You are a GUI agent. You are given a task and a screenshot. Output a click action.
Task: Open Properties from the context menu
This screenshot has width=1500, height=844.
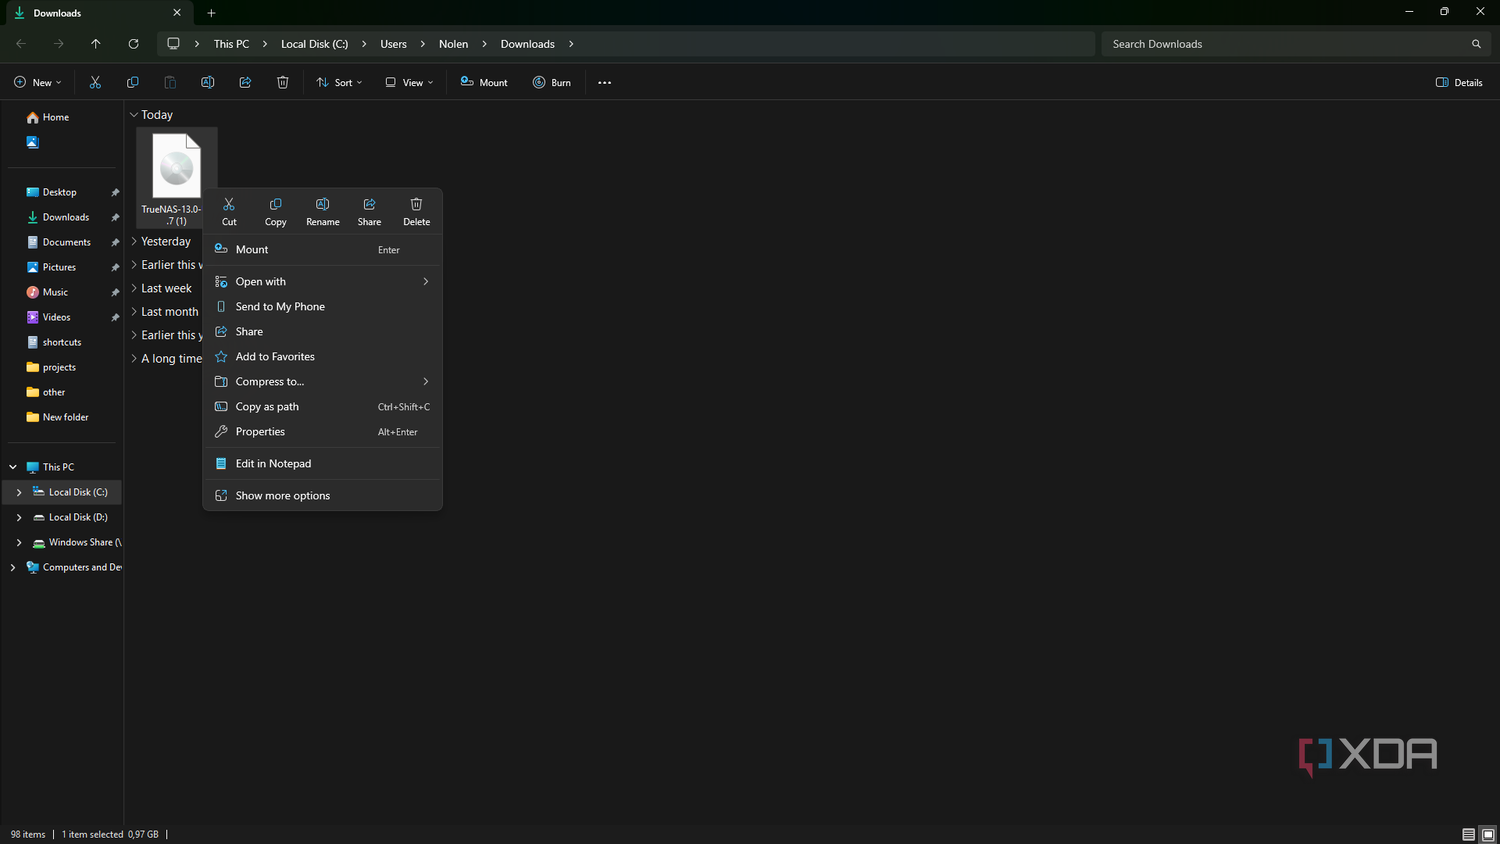click(323, 432)
